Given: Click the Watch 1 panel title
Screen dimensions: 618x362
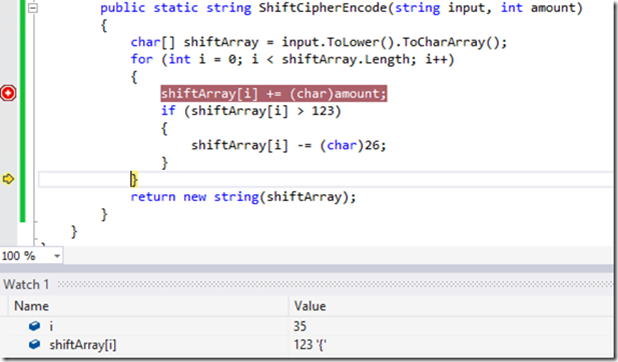Looking at the screenshot, I should [x=26, y=284].
